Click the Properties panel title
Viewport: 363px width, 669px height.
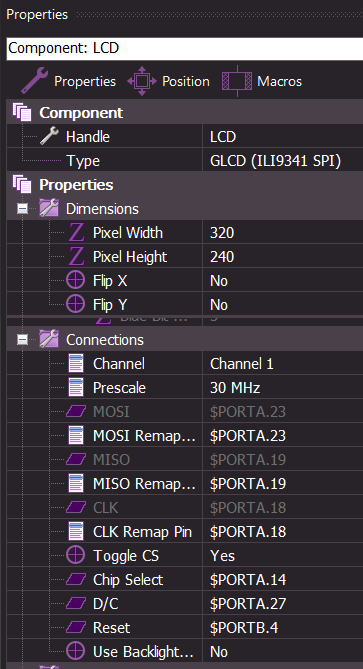(37, 15)
